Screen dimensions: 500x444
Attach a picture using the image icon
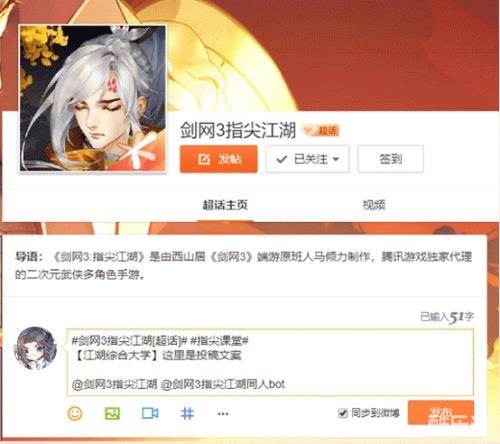pyautogui.click(x=112, y=414)
